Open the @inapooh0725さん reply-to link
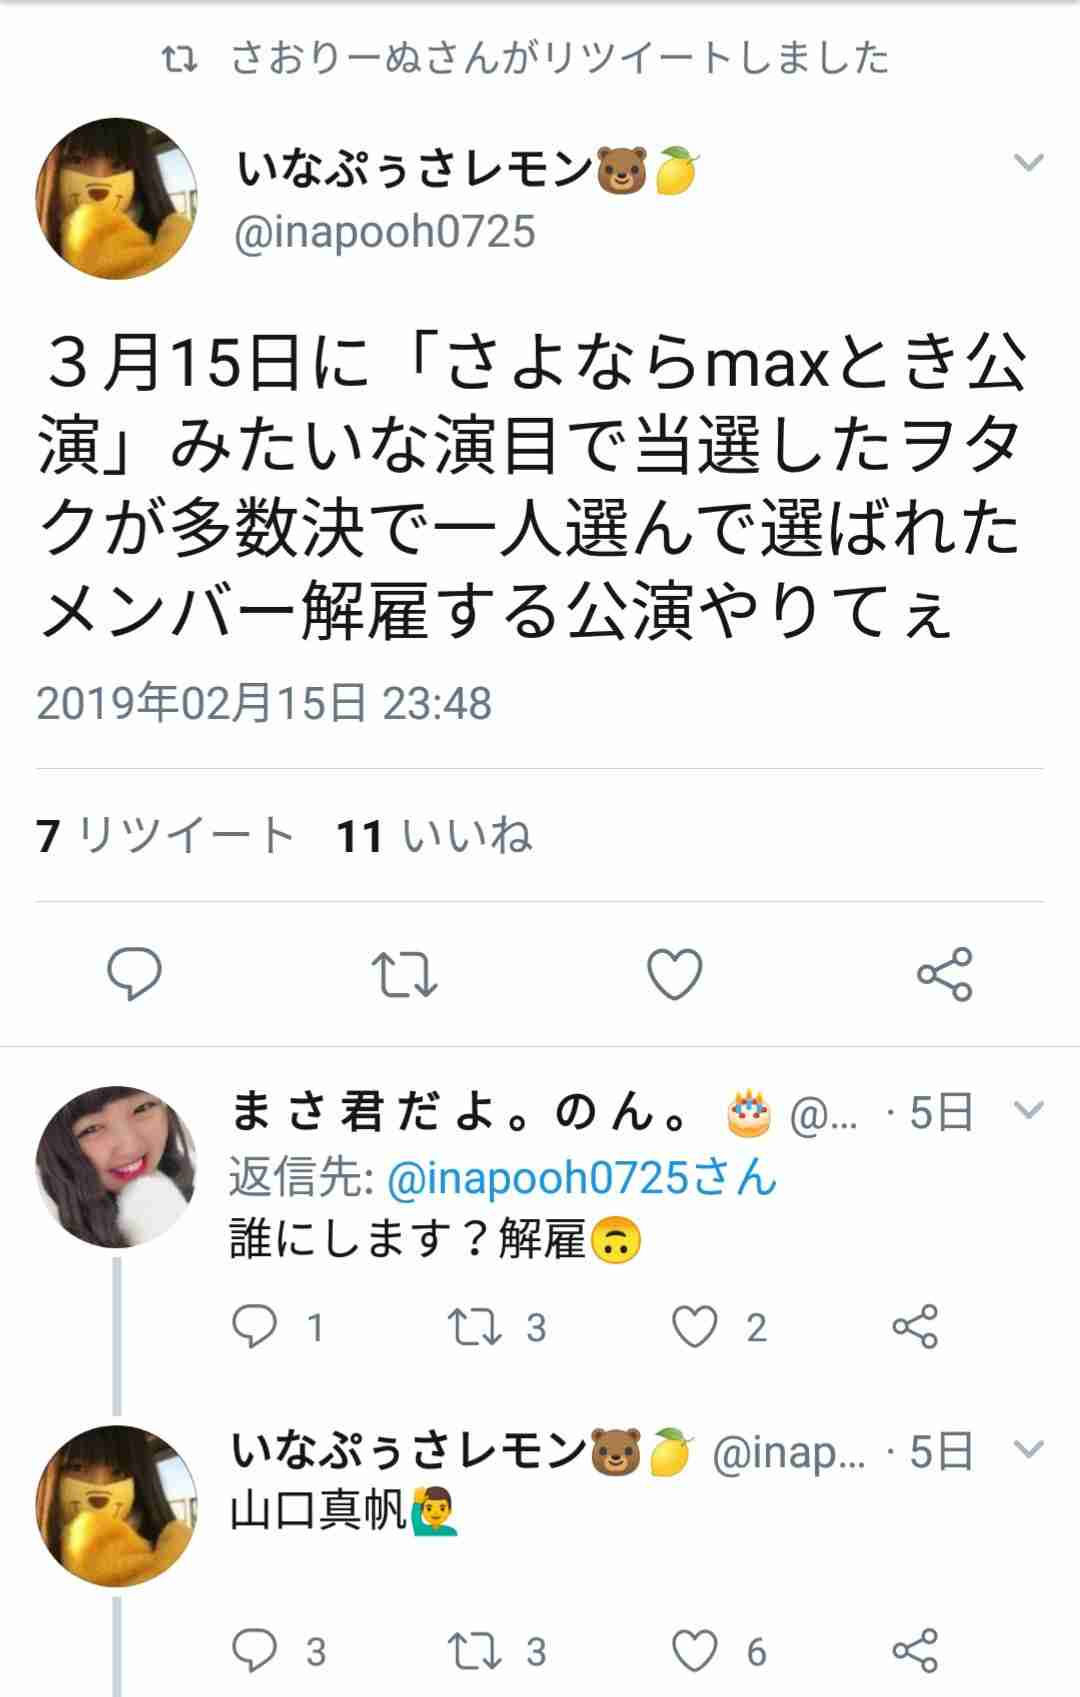 pyautogui.click(x=581, y=1177)
